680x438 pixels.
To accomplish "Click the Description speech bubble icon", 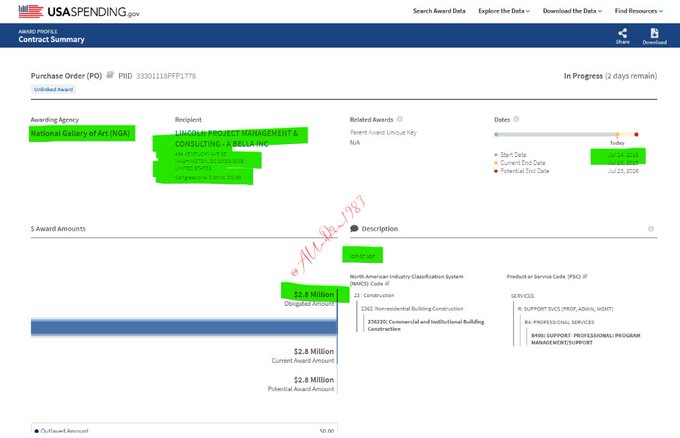I will click(x=354, y=229).
